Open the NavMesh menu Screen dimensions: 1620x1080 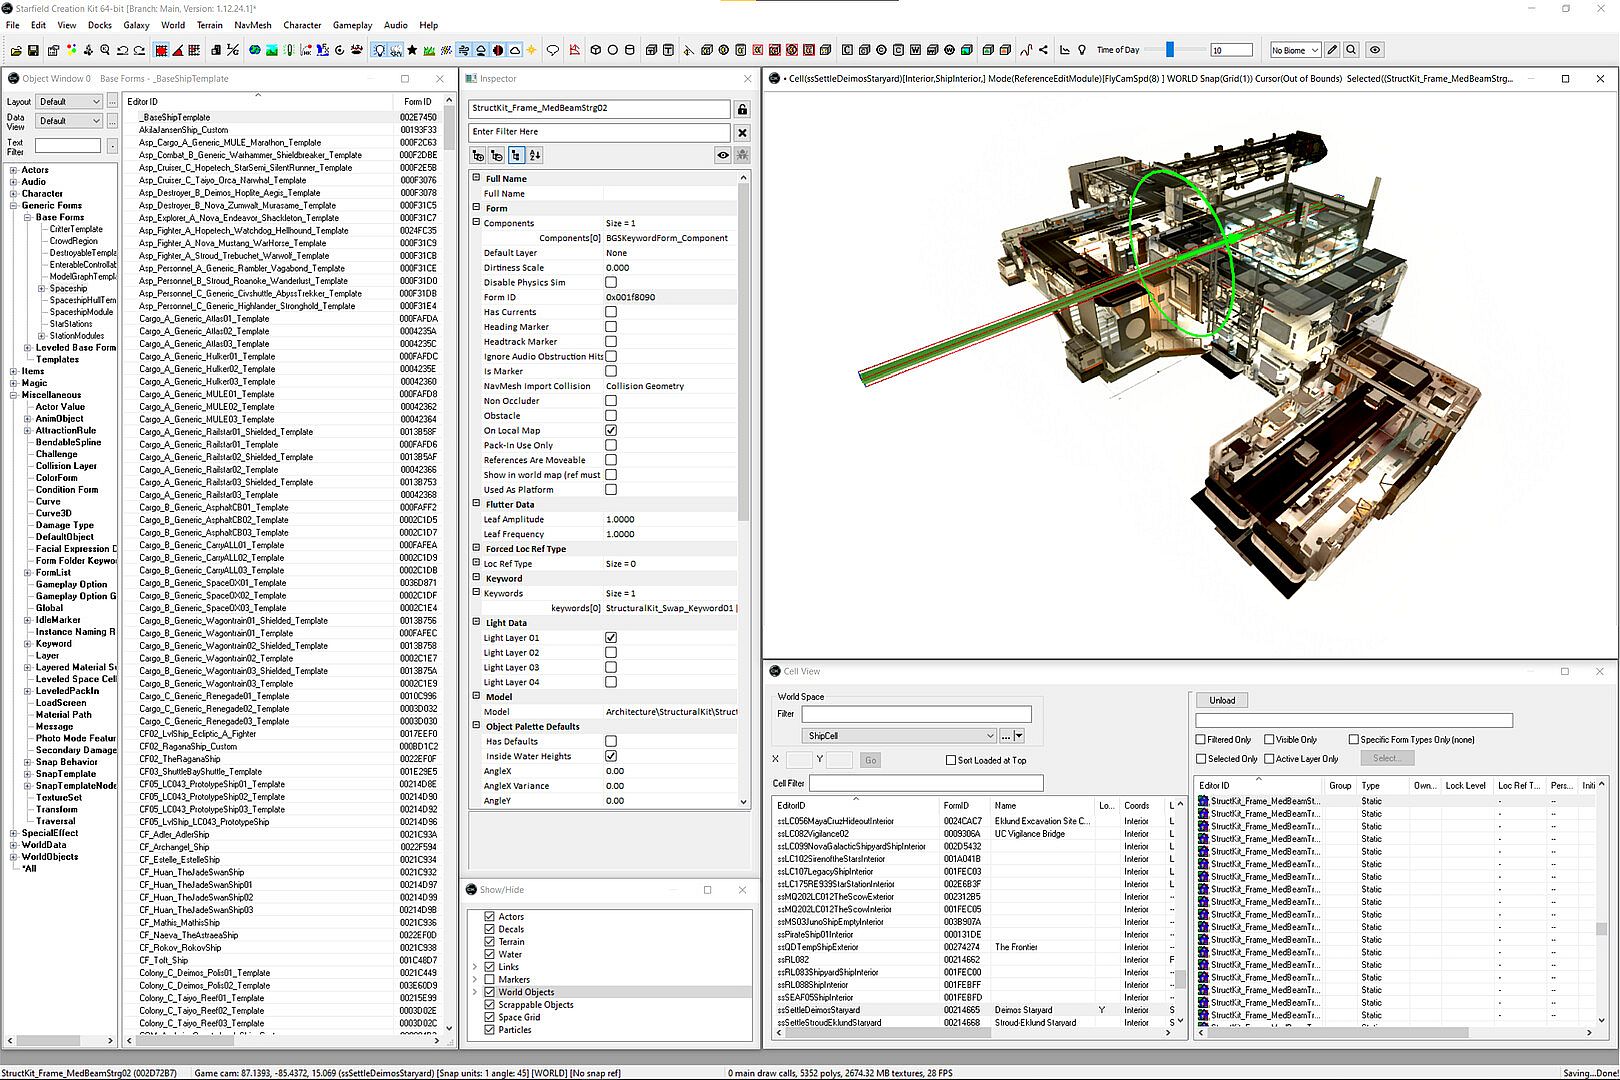click(253, 25)
